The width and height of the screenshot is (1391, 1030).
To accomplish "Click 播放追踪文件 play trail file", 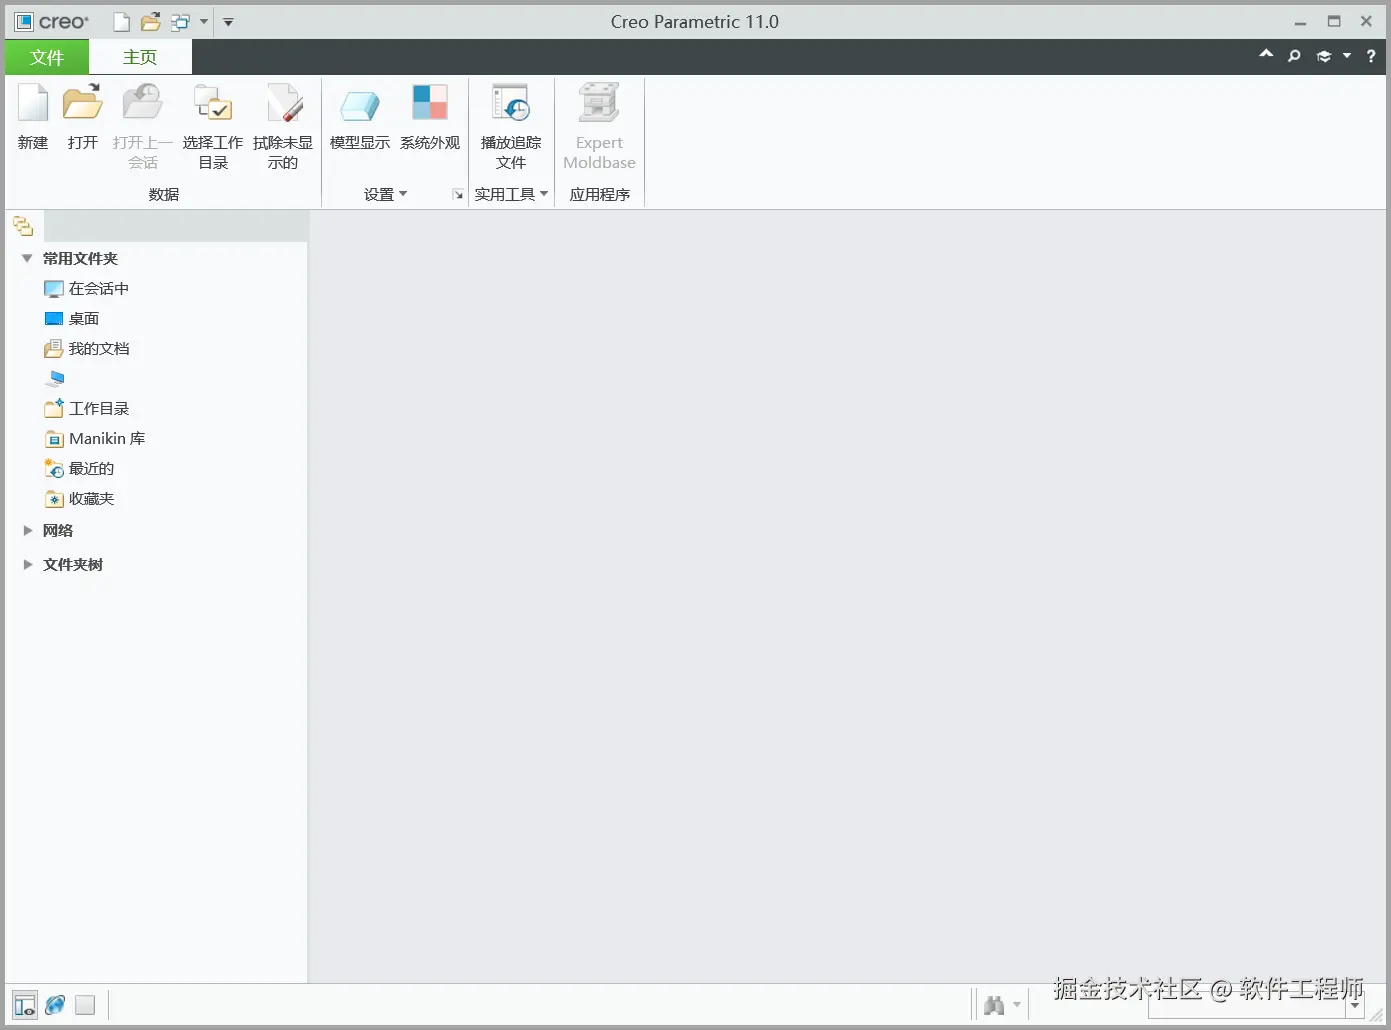I will click(511, 126).
